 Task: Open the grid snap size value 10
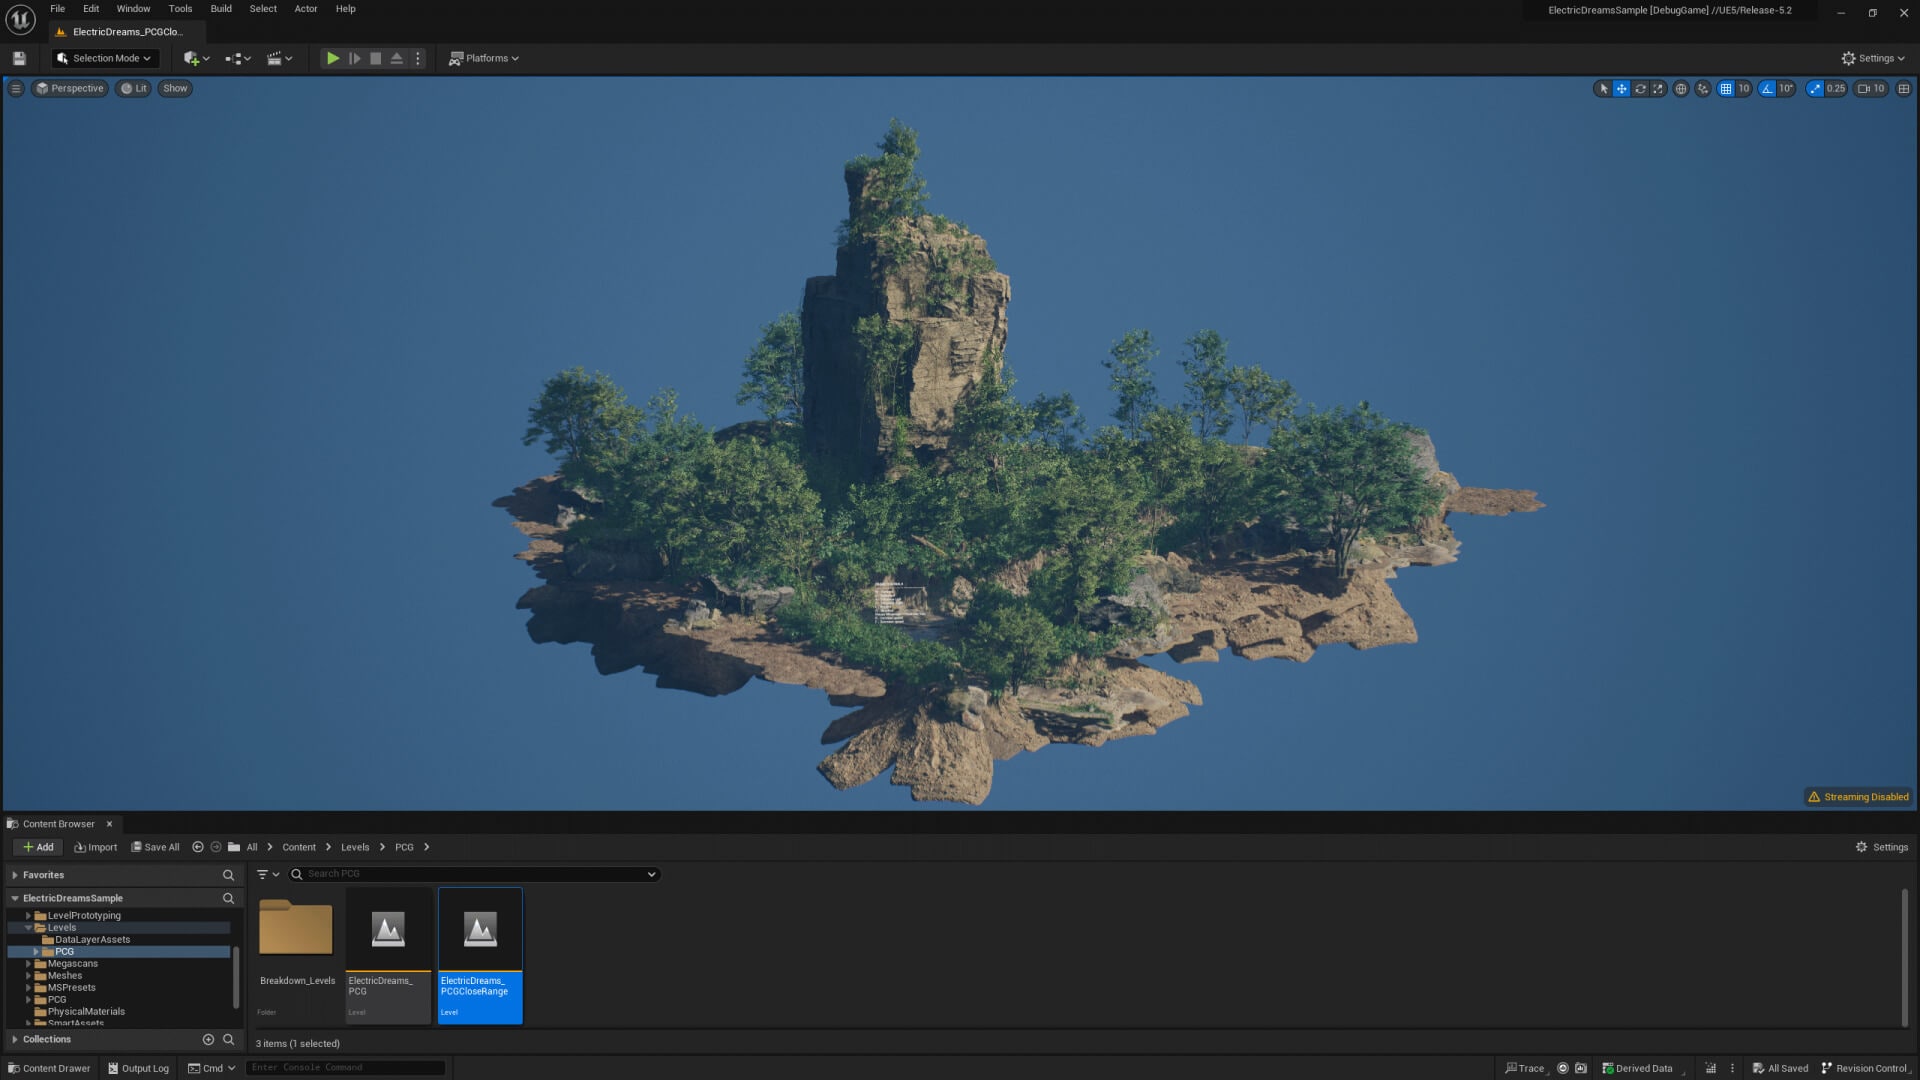1743,88
